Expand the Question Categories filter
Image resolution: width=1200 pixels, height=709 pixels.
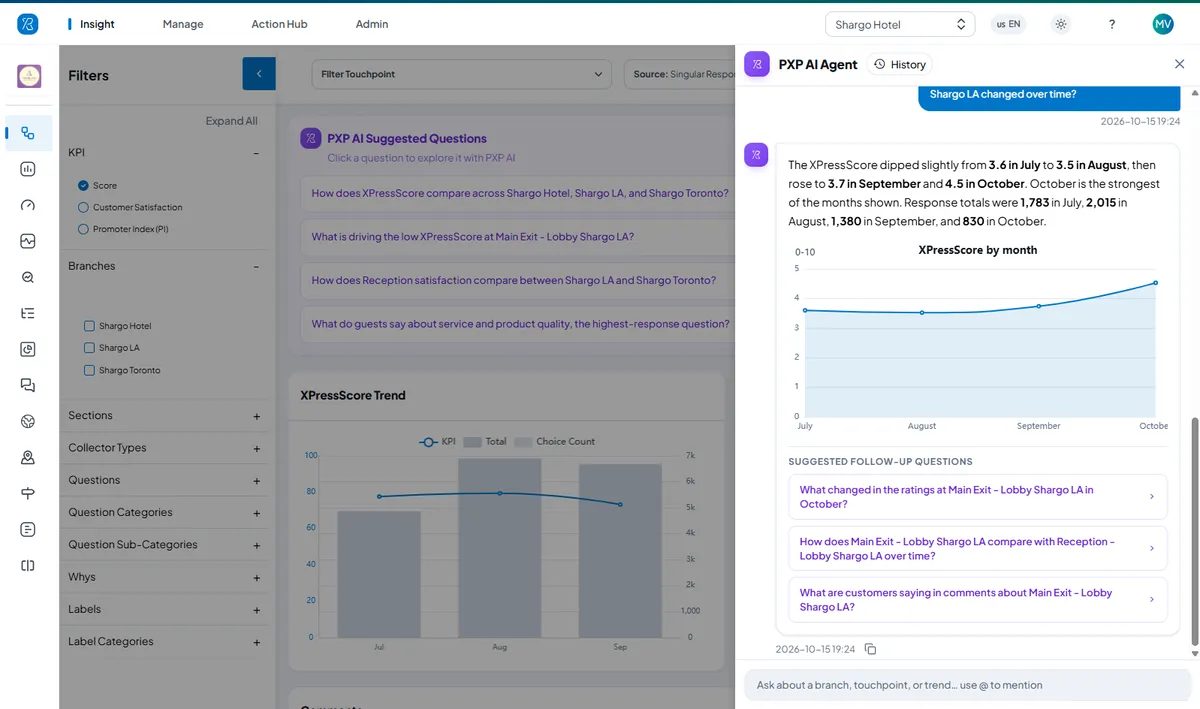[x=257, y=513]
